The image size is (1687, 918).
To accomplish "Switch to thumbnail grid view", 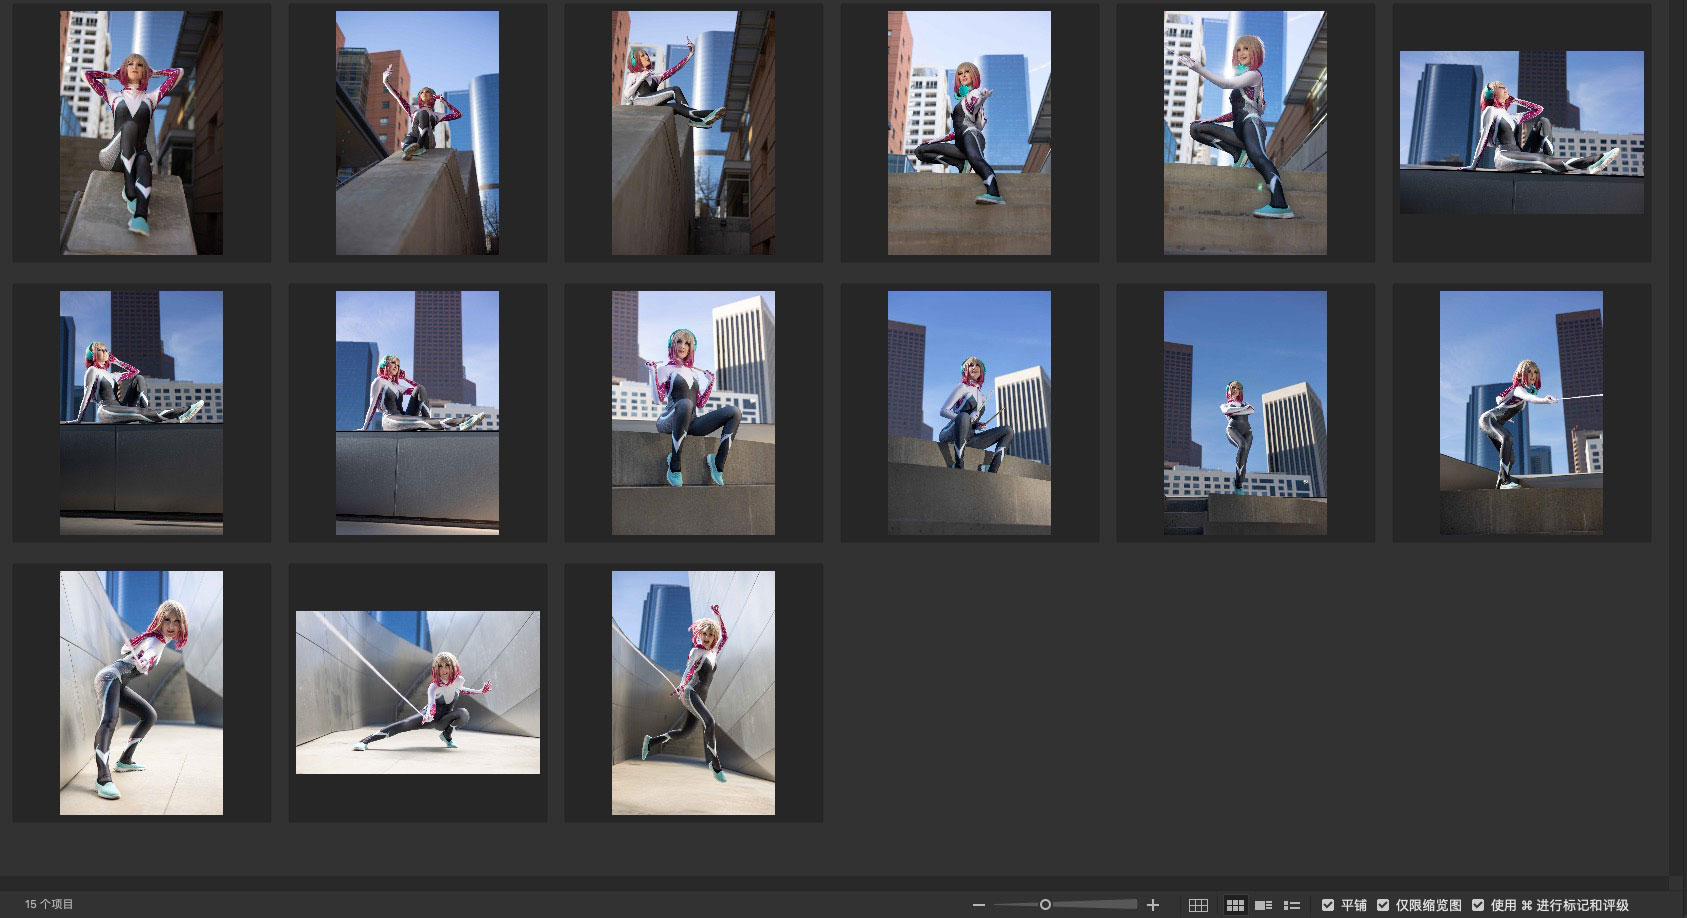I will pyautogui.click(x=1235, y=905).
